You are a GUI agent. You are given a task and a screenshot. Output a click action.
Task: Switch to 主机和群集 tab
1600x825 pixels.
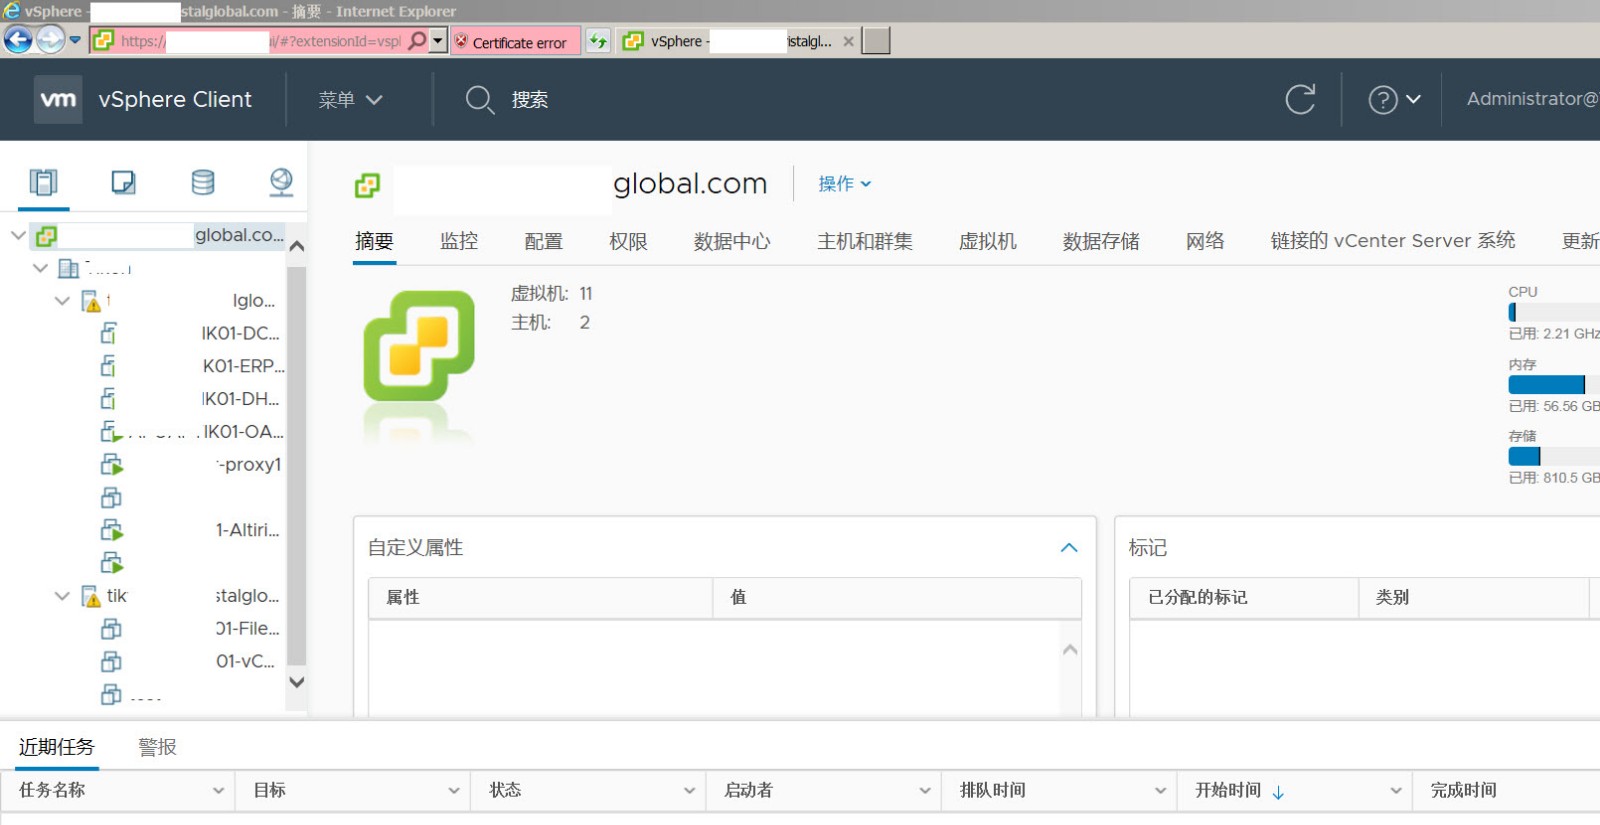pyautogui.click(x=865, y=241)
